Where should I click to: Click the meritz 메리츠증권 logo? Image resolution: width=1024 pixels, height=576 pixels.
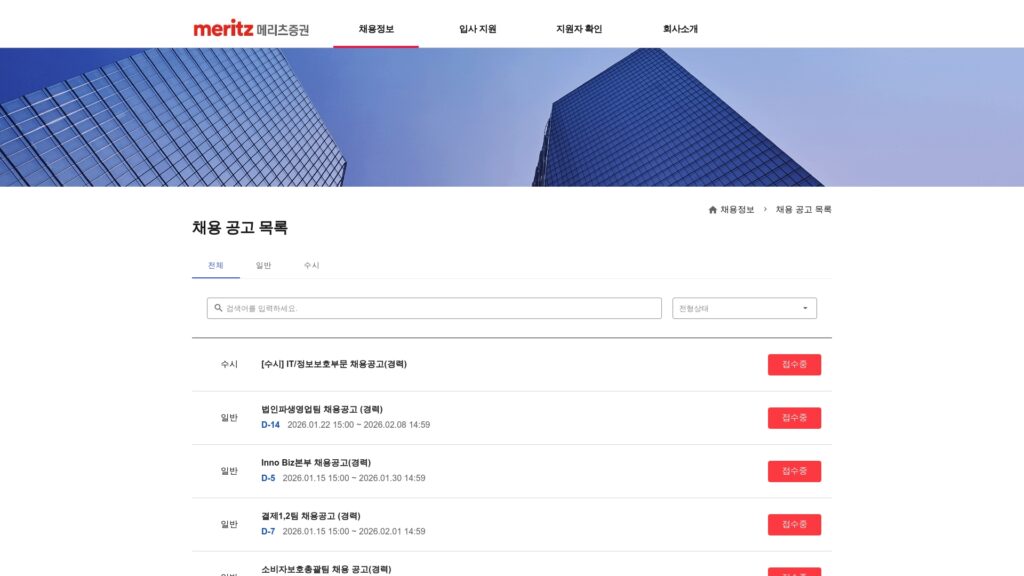pyautogui.click(x=252, y=28)
